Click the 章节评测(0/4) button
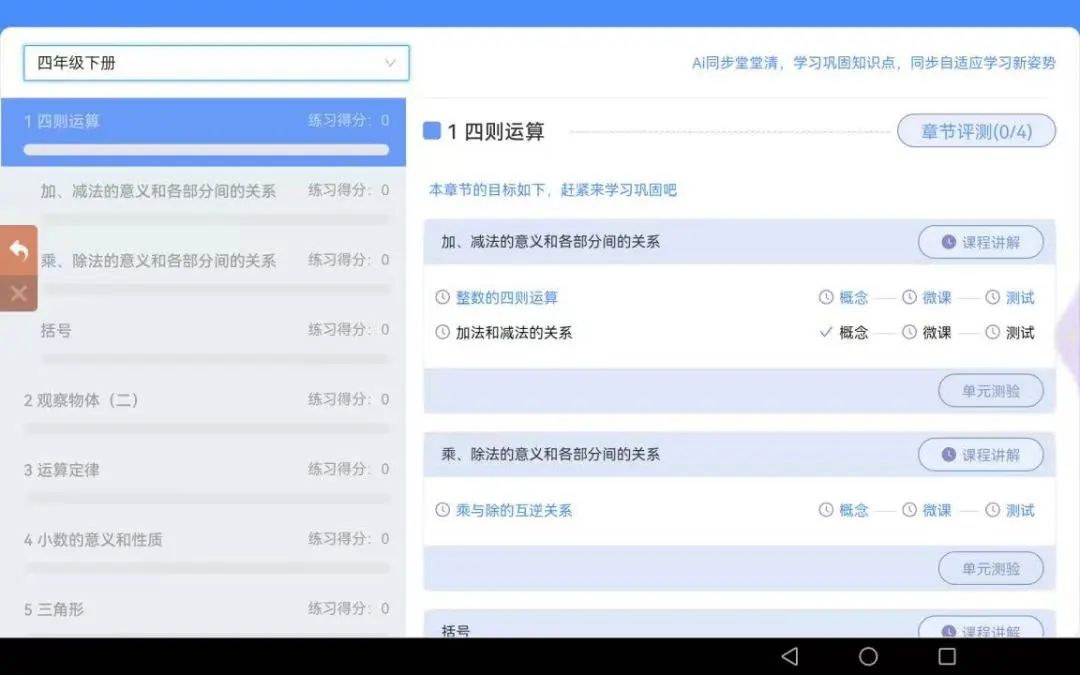The height and width of the screenshot is (675, 1080). (976, 131)
